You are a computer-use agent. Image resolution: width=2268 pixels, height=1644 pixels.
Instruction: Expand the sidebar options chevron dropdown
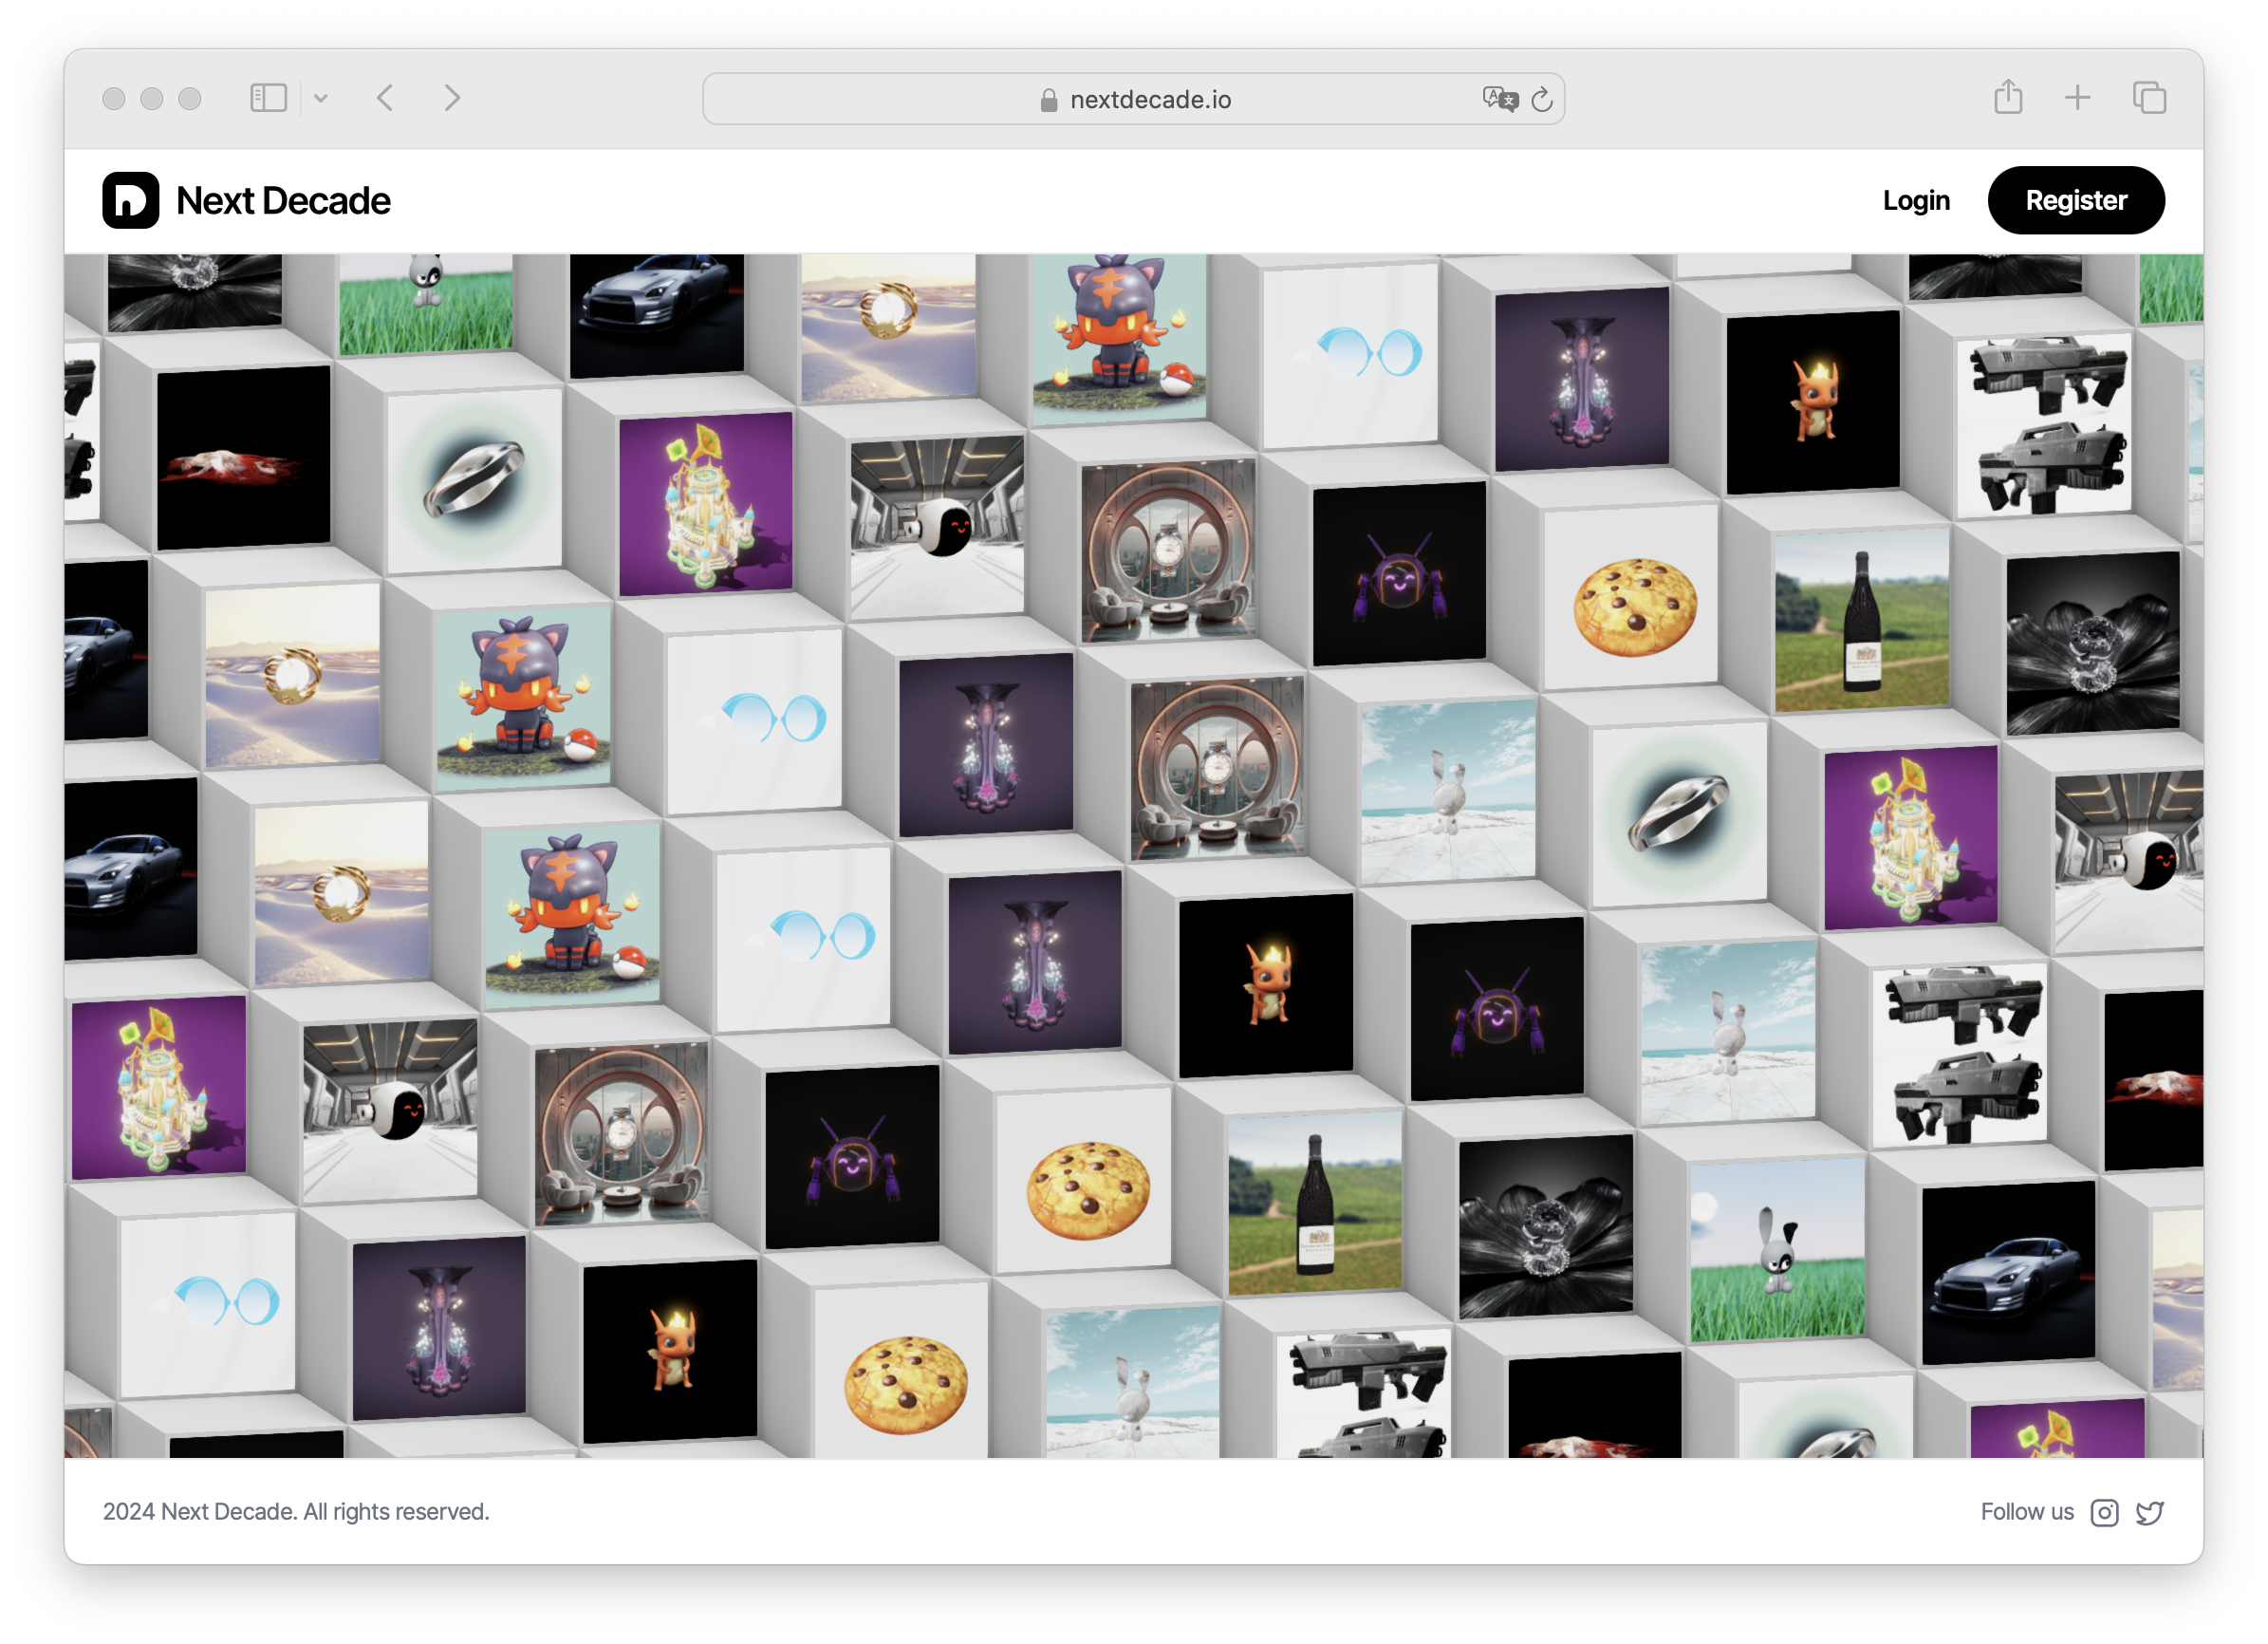[321, 98]
